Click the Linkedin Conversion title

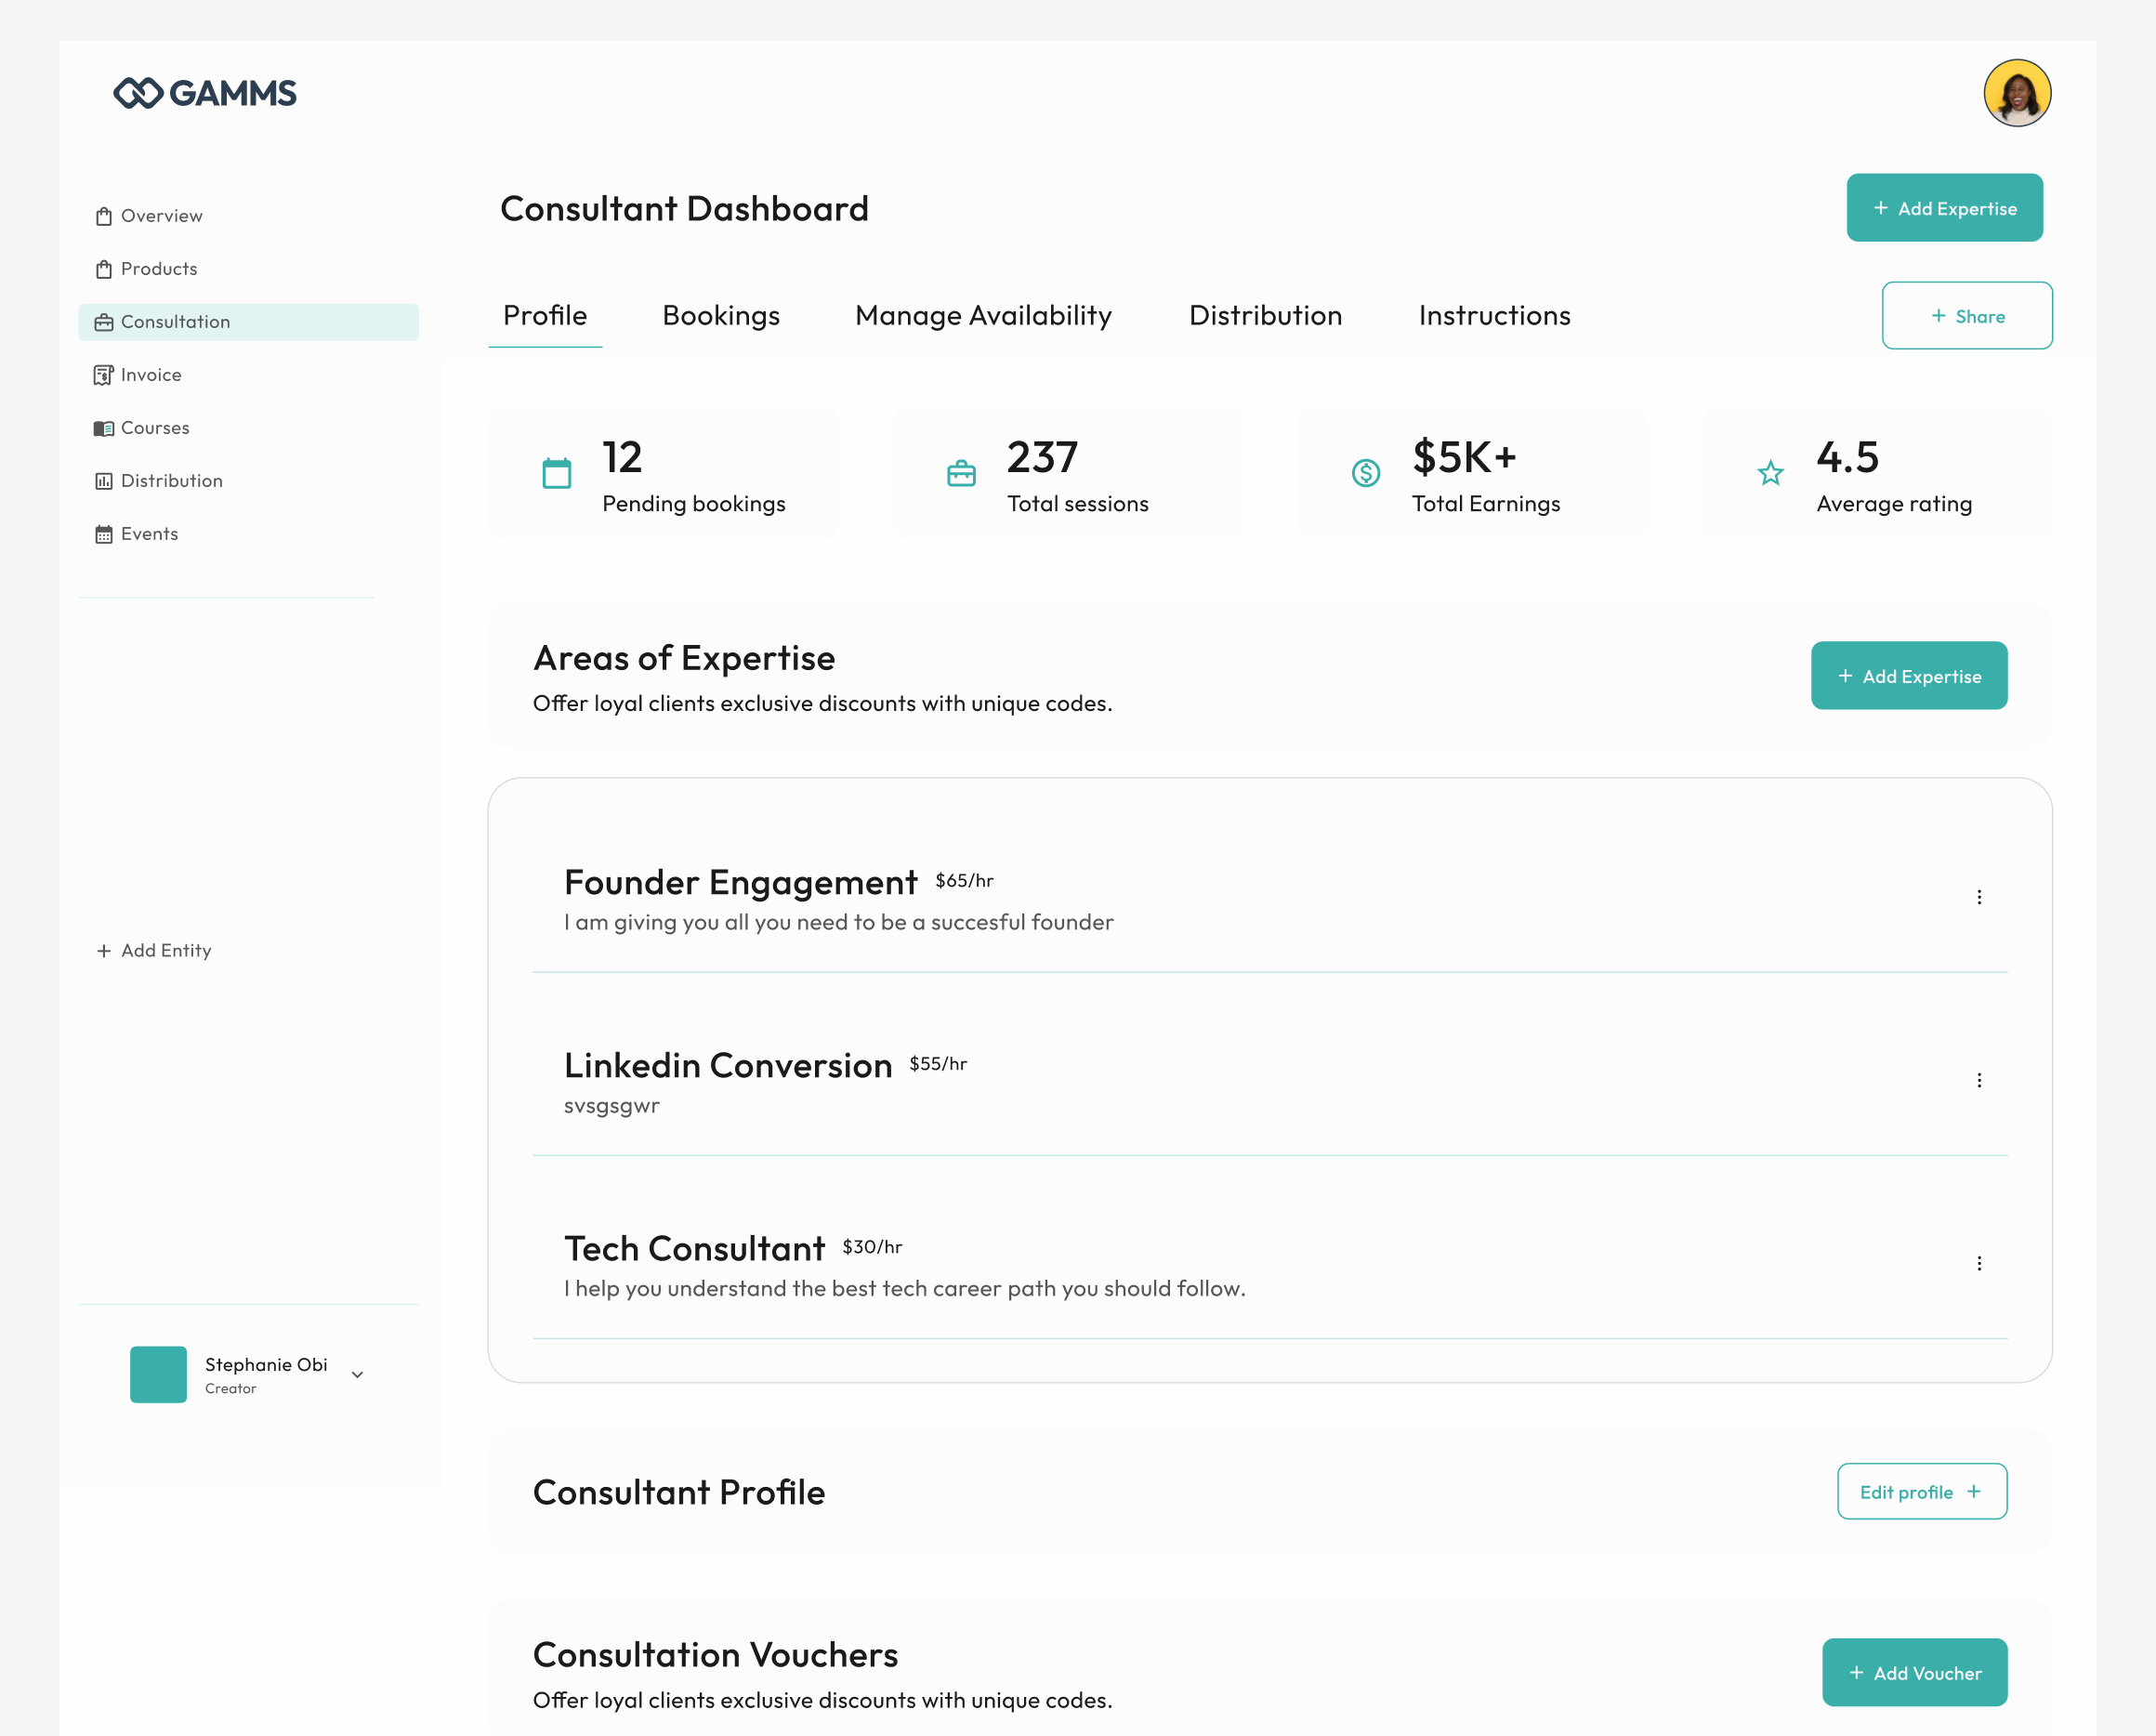click(728, 1066)
